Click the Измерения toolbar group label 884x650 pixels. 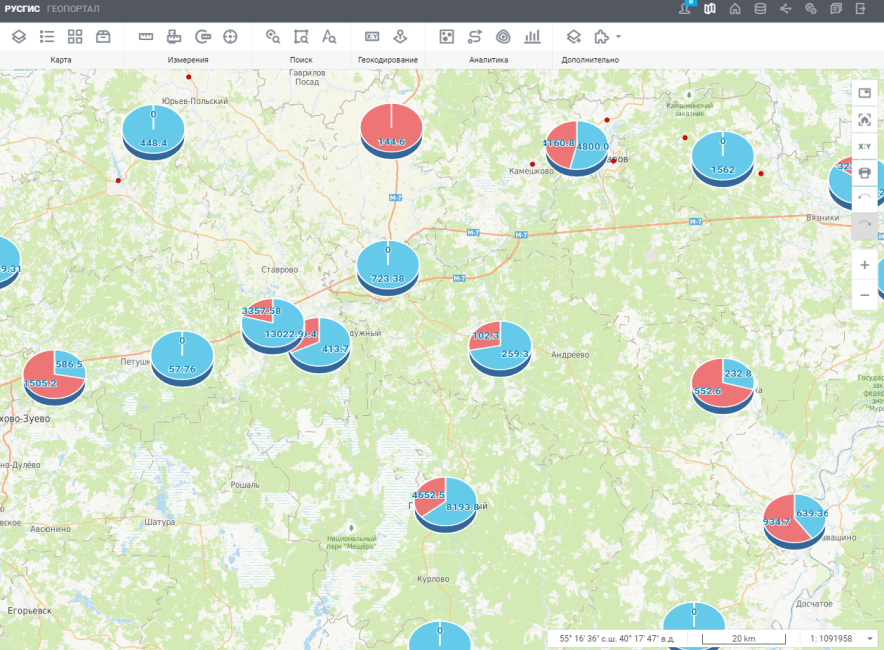(188, 59)
